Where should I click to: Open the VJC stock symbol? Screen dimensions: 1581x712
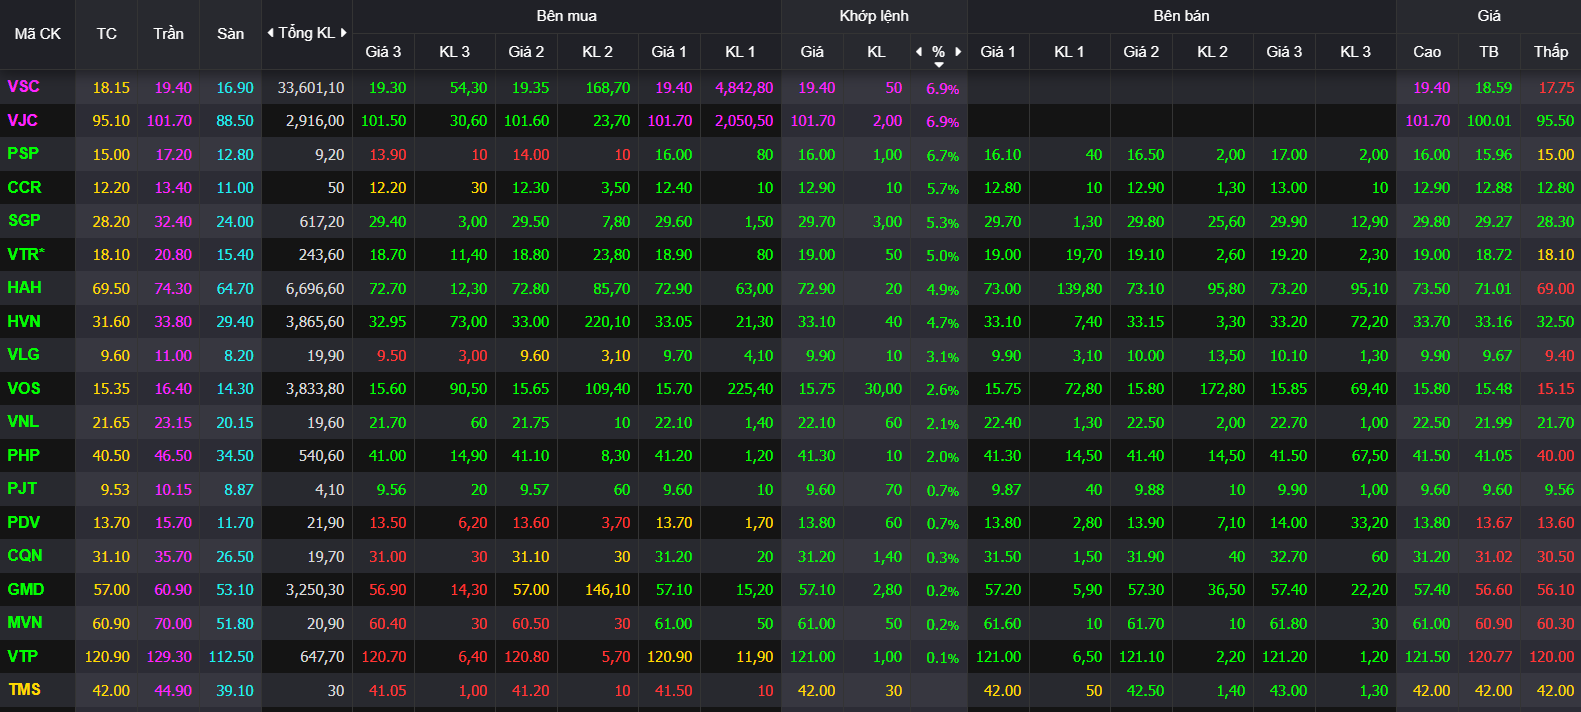pyautogui.click(x=22, y=120)
